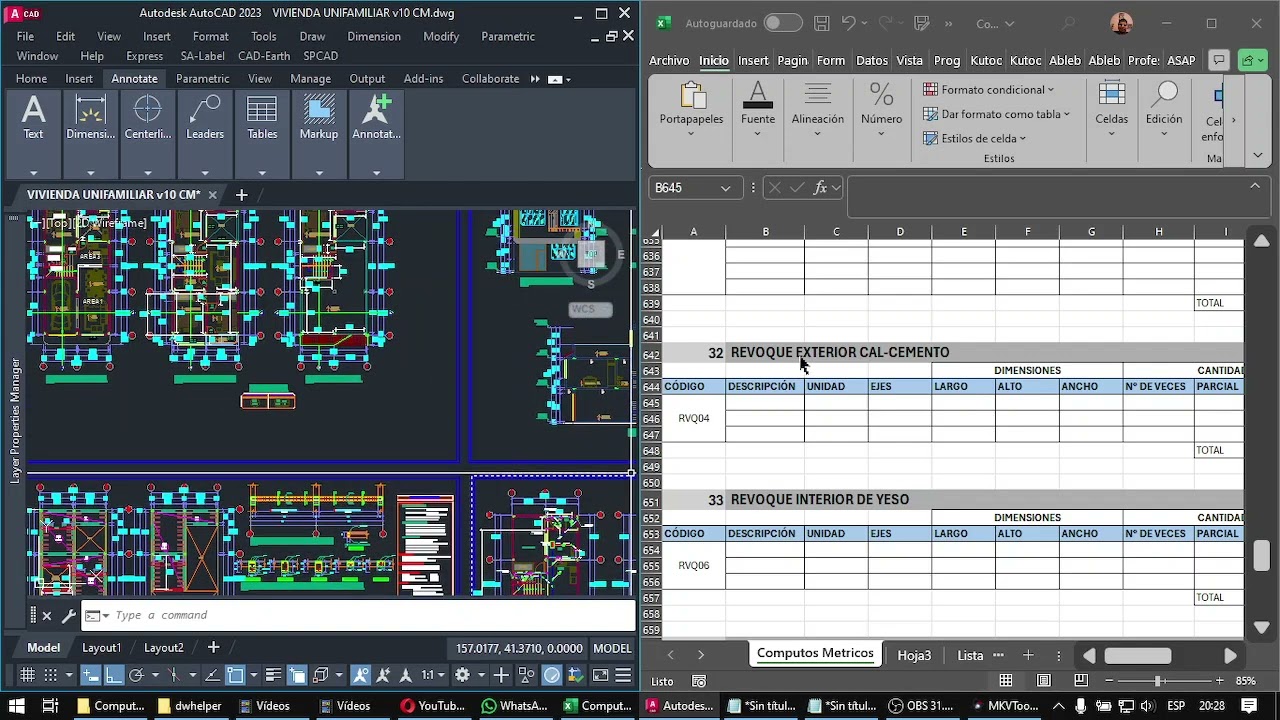Screen dimensions: 1280x720
Task: Open the Markup panel icon
Action: point(319,118)
